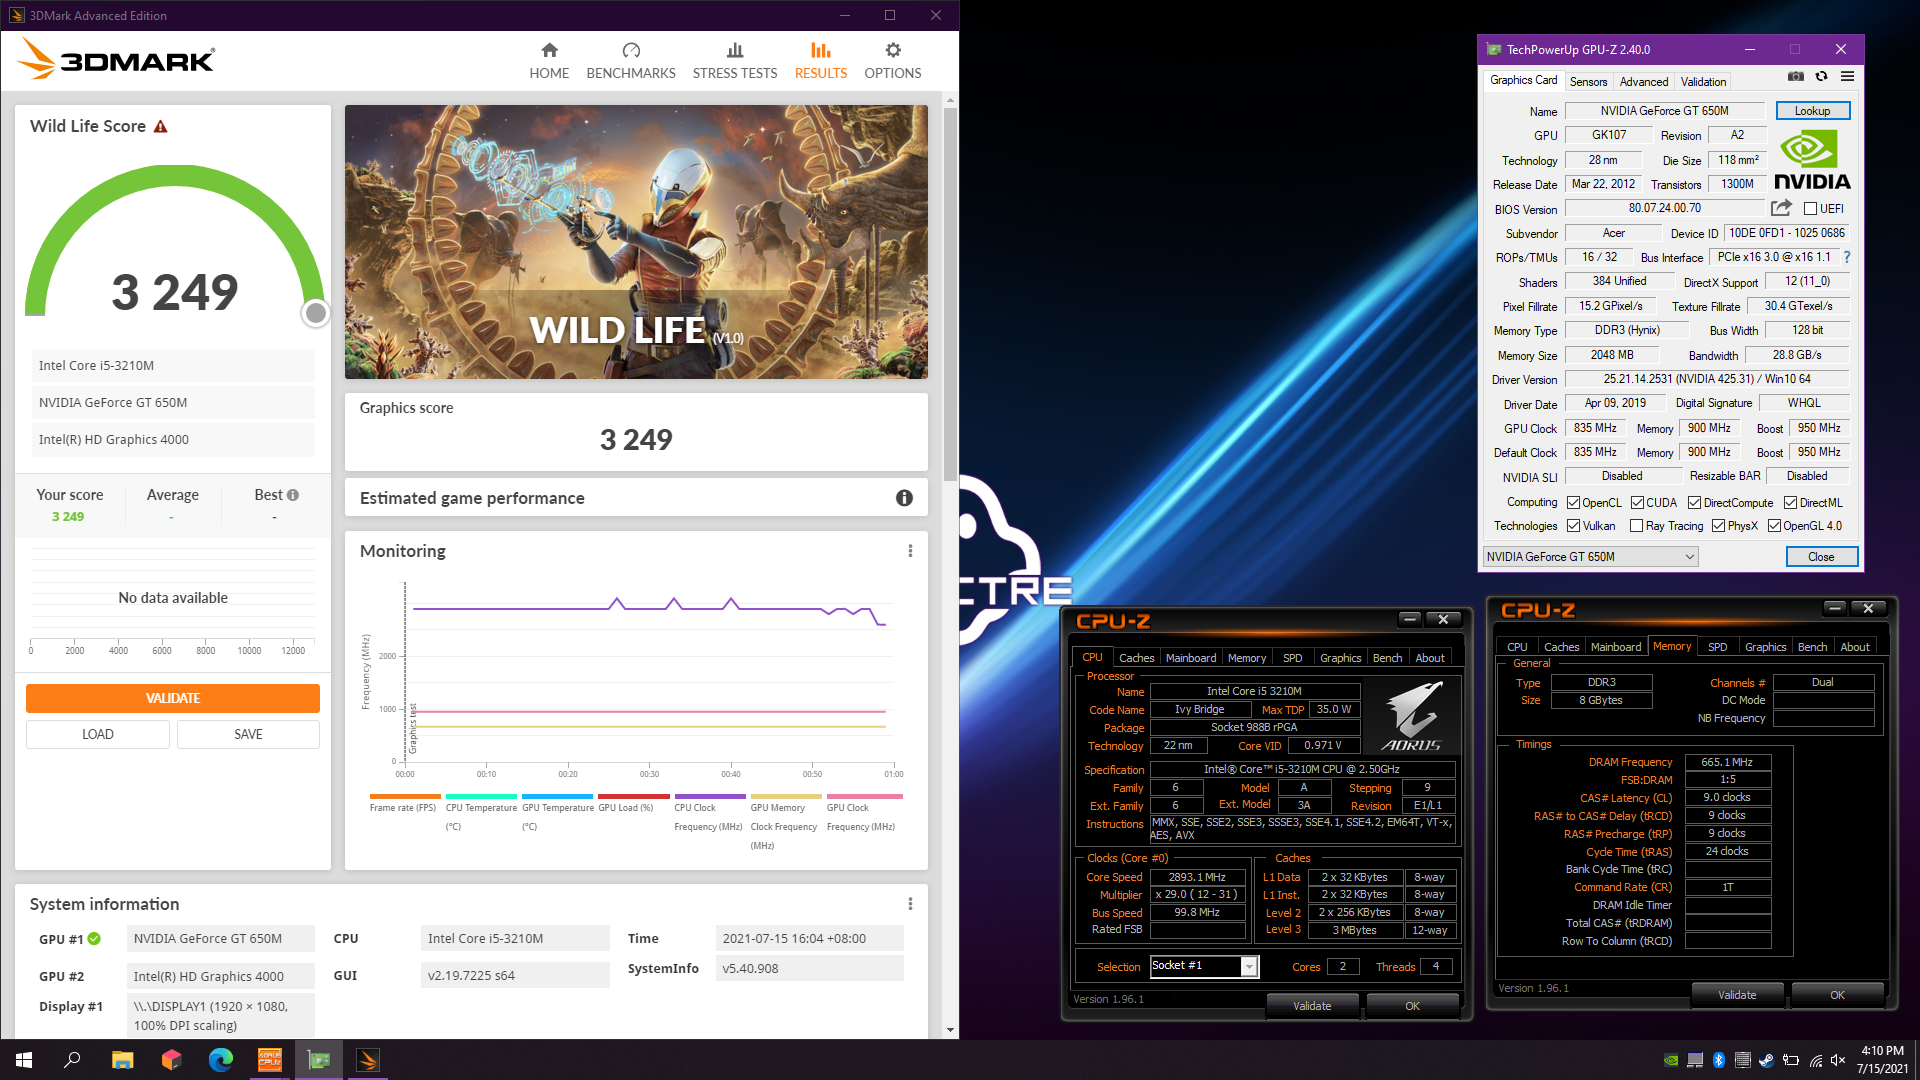Open 3DMark Options gear
Viewport: 1920px width, 1080px height.
pos(893,61)
